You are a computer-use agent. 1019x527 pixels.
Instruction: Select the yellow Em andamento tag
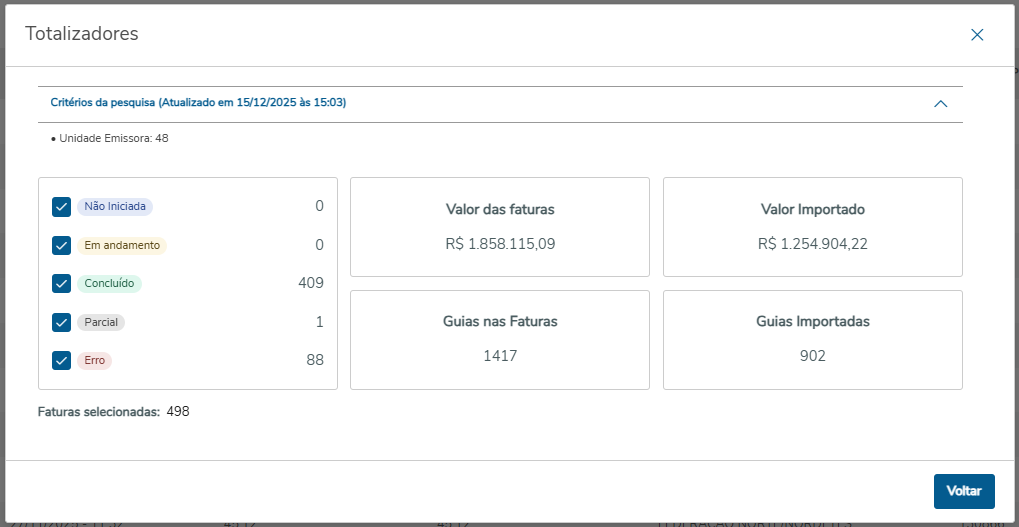pos(121,245)
